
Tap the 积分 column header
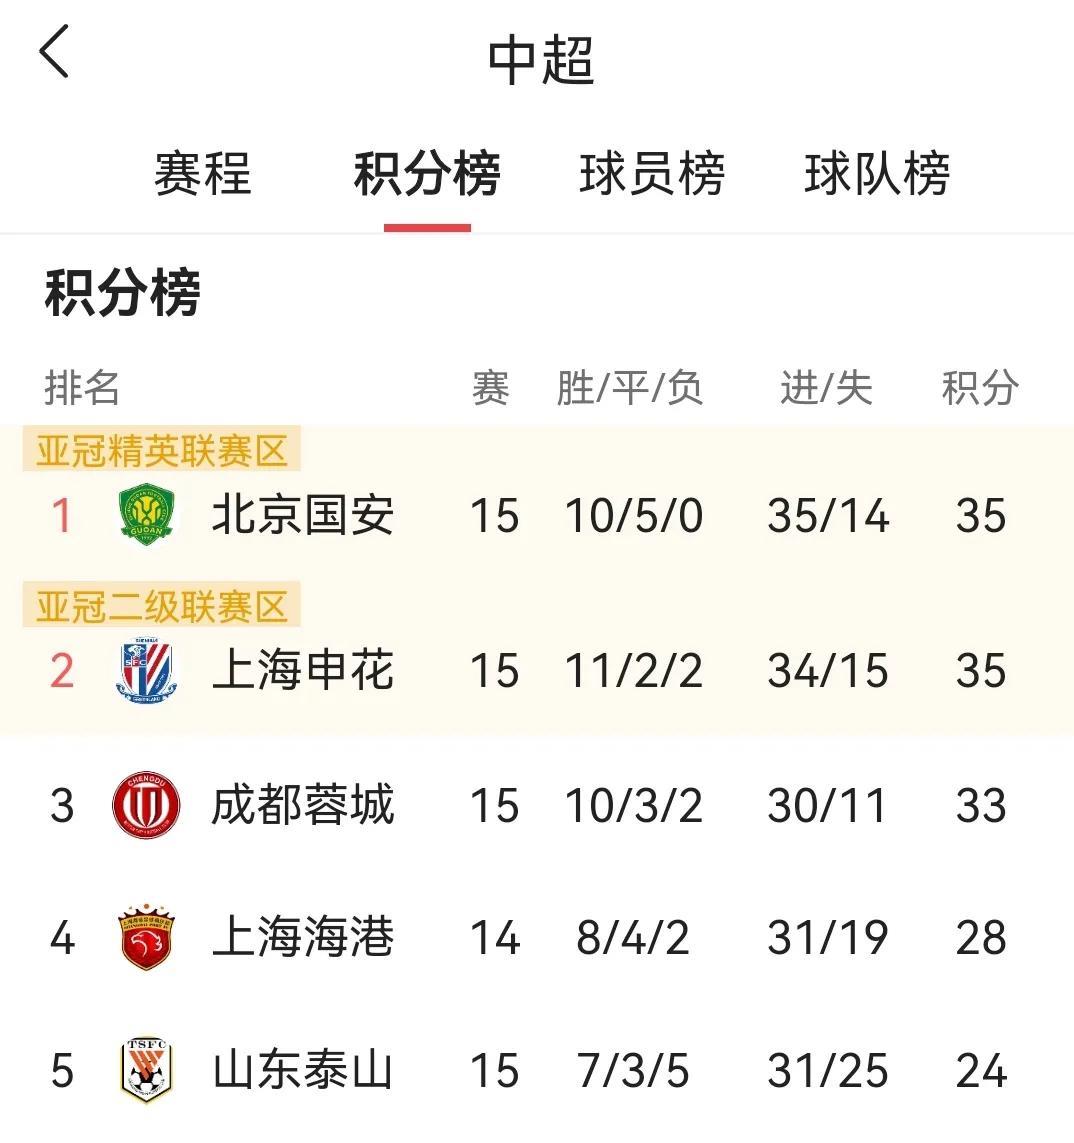pyautogui.click(x=980, y=387)
